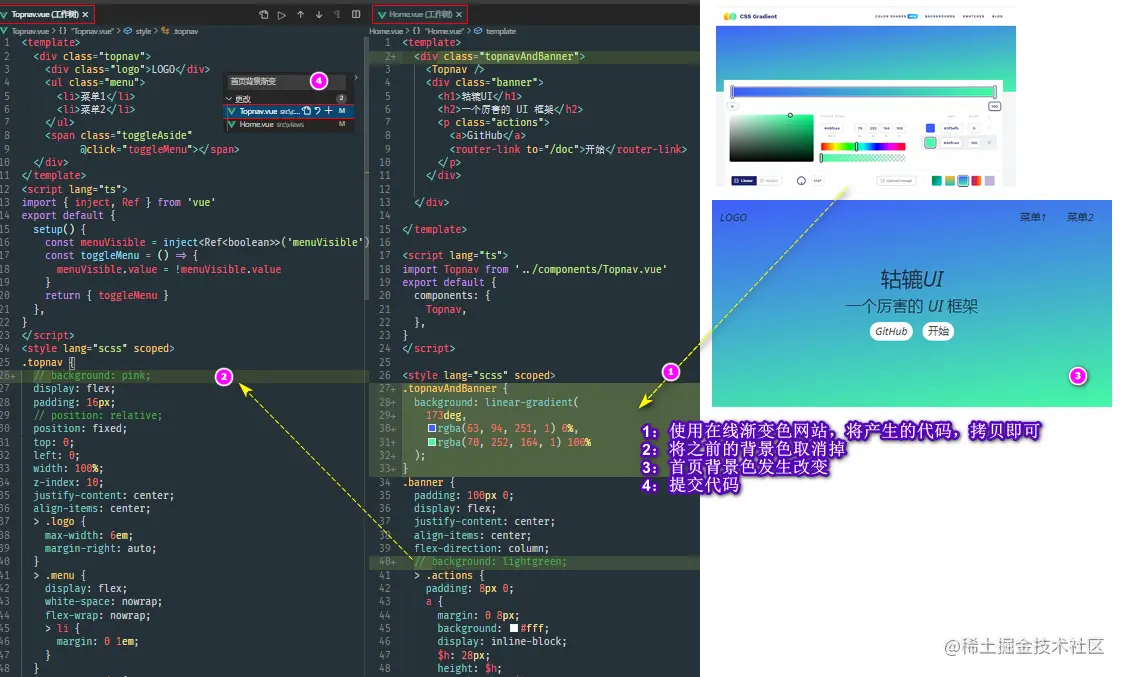Click the left gradient stop handle
The image size is (1125, 677).
tap(733, 92)
